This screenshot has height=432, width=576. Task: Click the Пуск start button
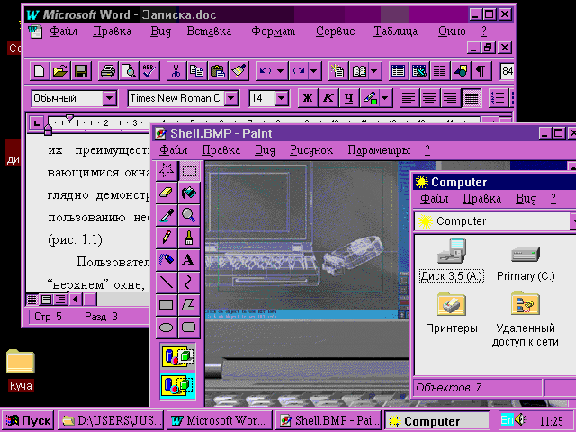click(x=29, y=421)
